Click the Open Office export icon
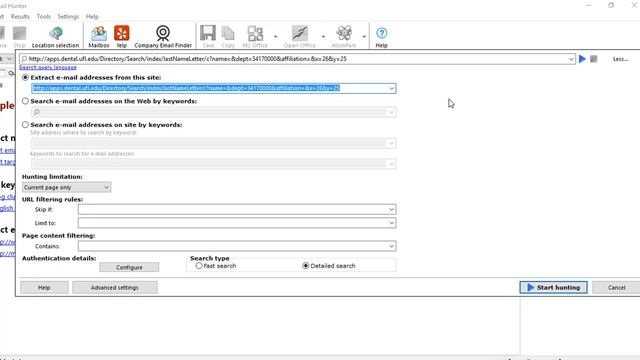This screenshot has width=640, height=360. click(x=300, y=37)
